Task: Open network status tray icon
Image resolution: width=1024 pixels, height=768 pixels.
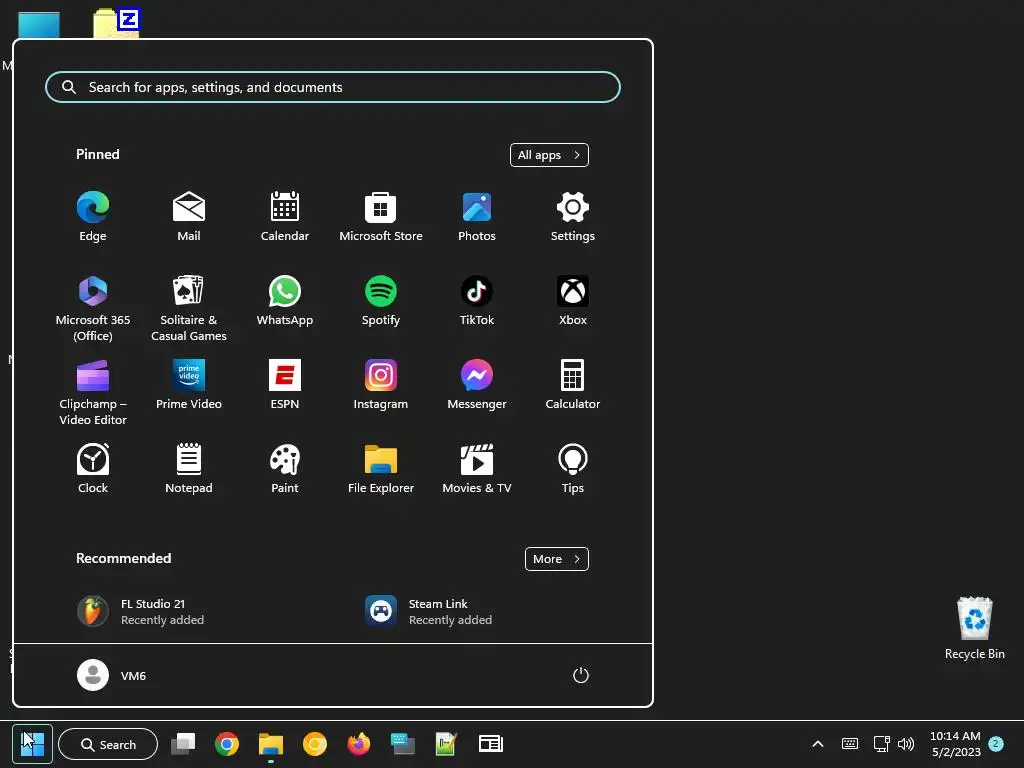Action: tap(881, 744)
